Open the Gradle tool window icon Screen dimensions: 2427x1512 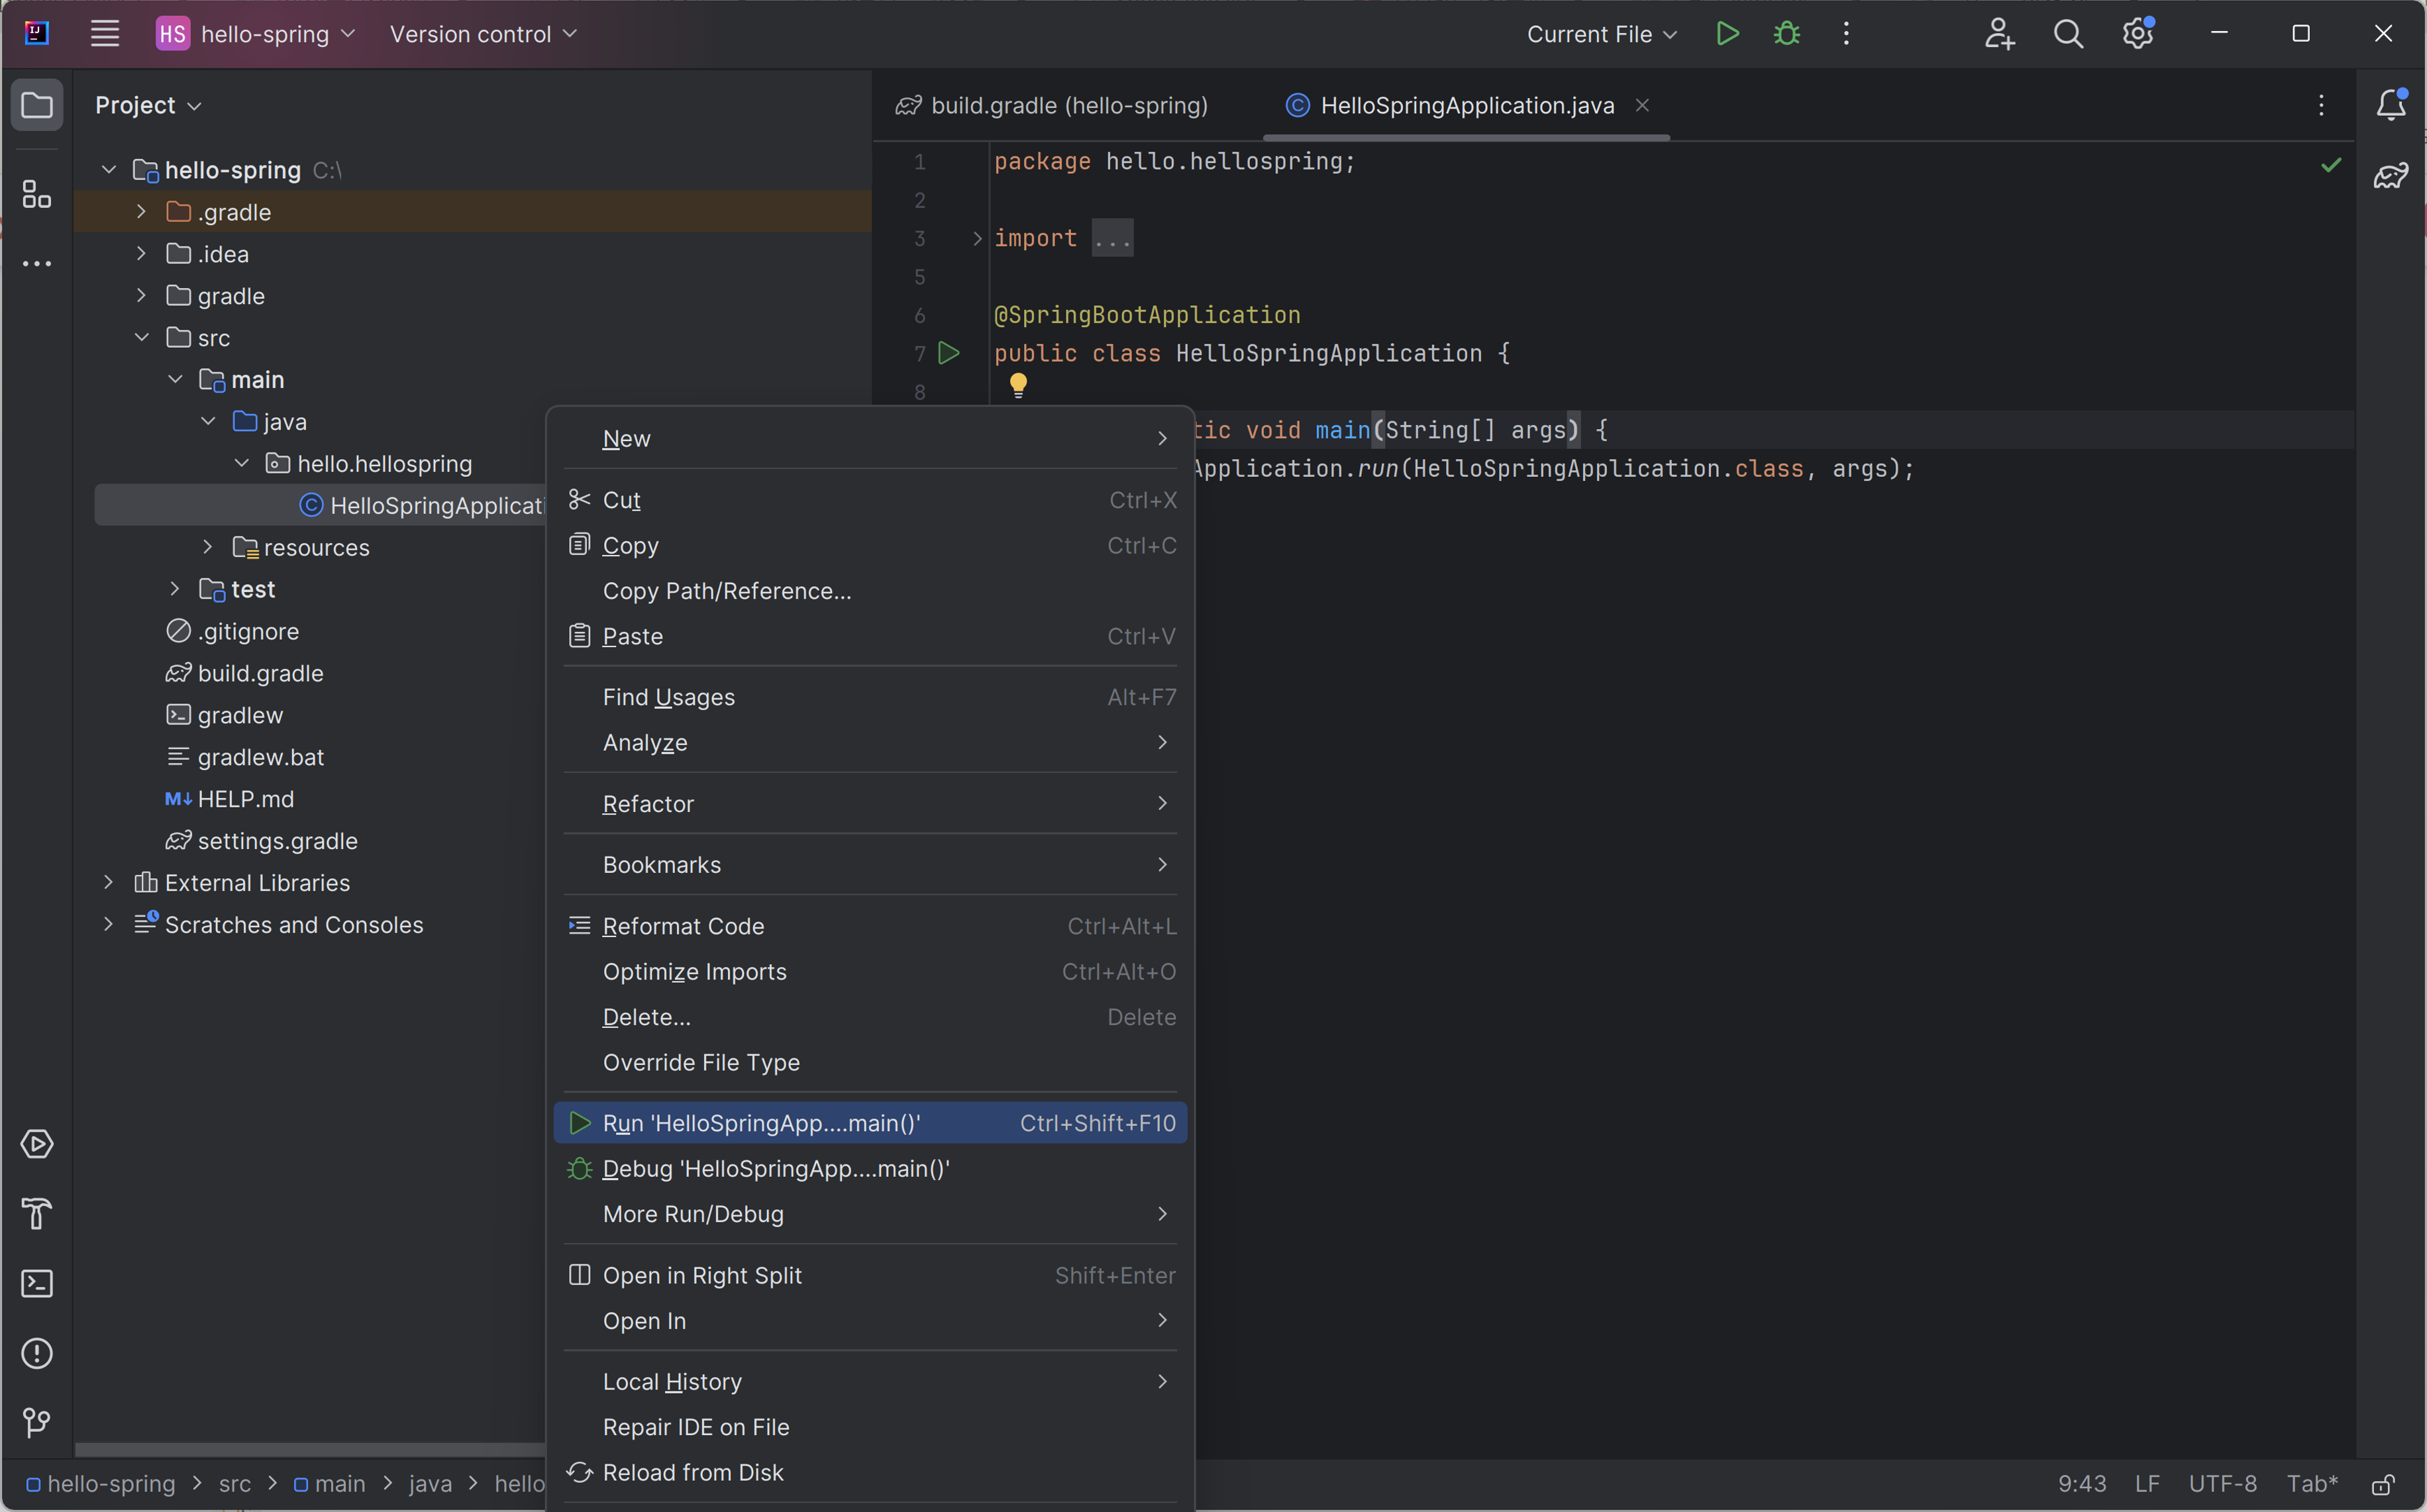click(2391, 176)
